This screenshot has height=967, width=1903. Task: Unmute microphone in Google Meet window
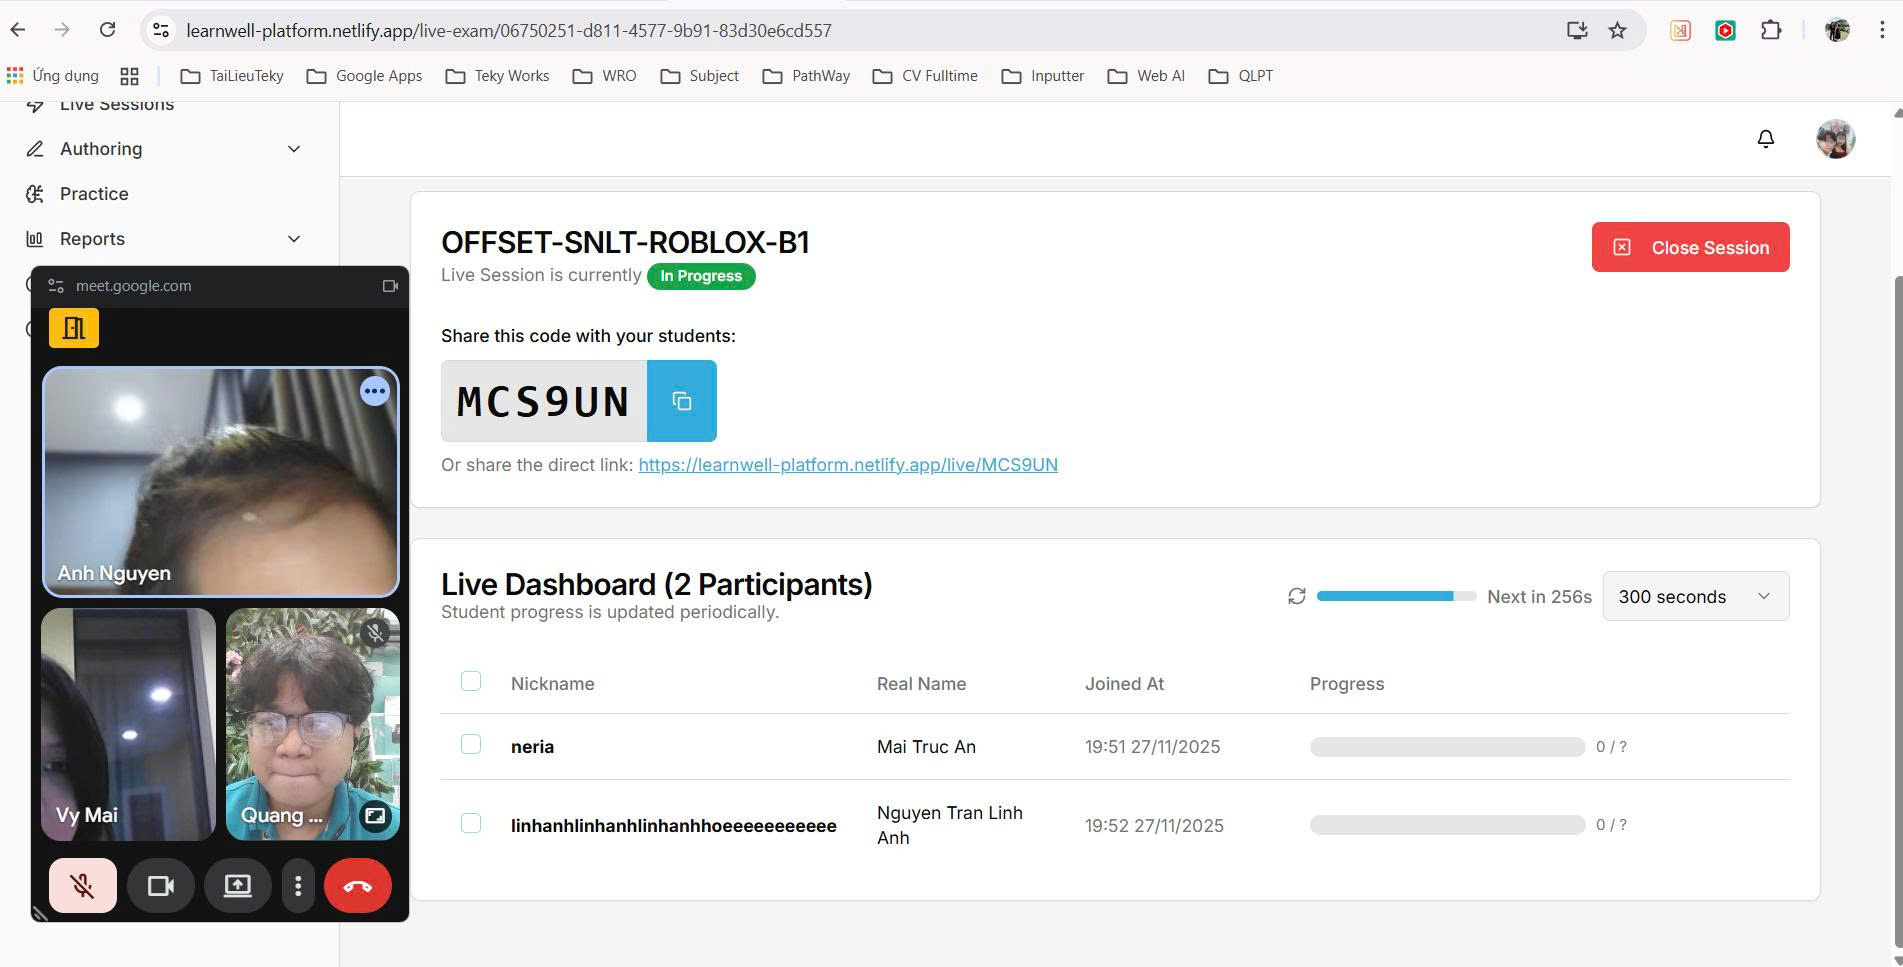tap(82, 885)
